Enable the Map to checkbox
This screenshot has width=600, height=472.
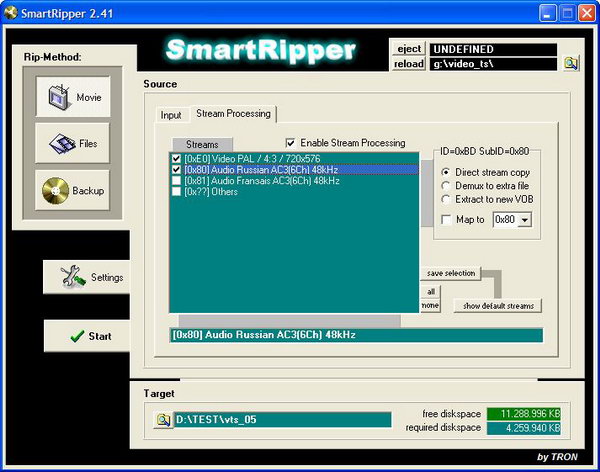pos(446,220)
